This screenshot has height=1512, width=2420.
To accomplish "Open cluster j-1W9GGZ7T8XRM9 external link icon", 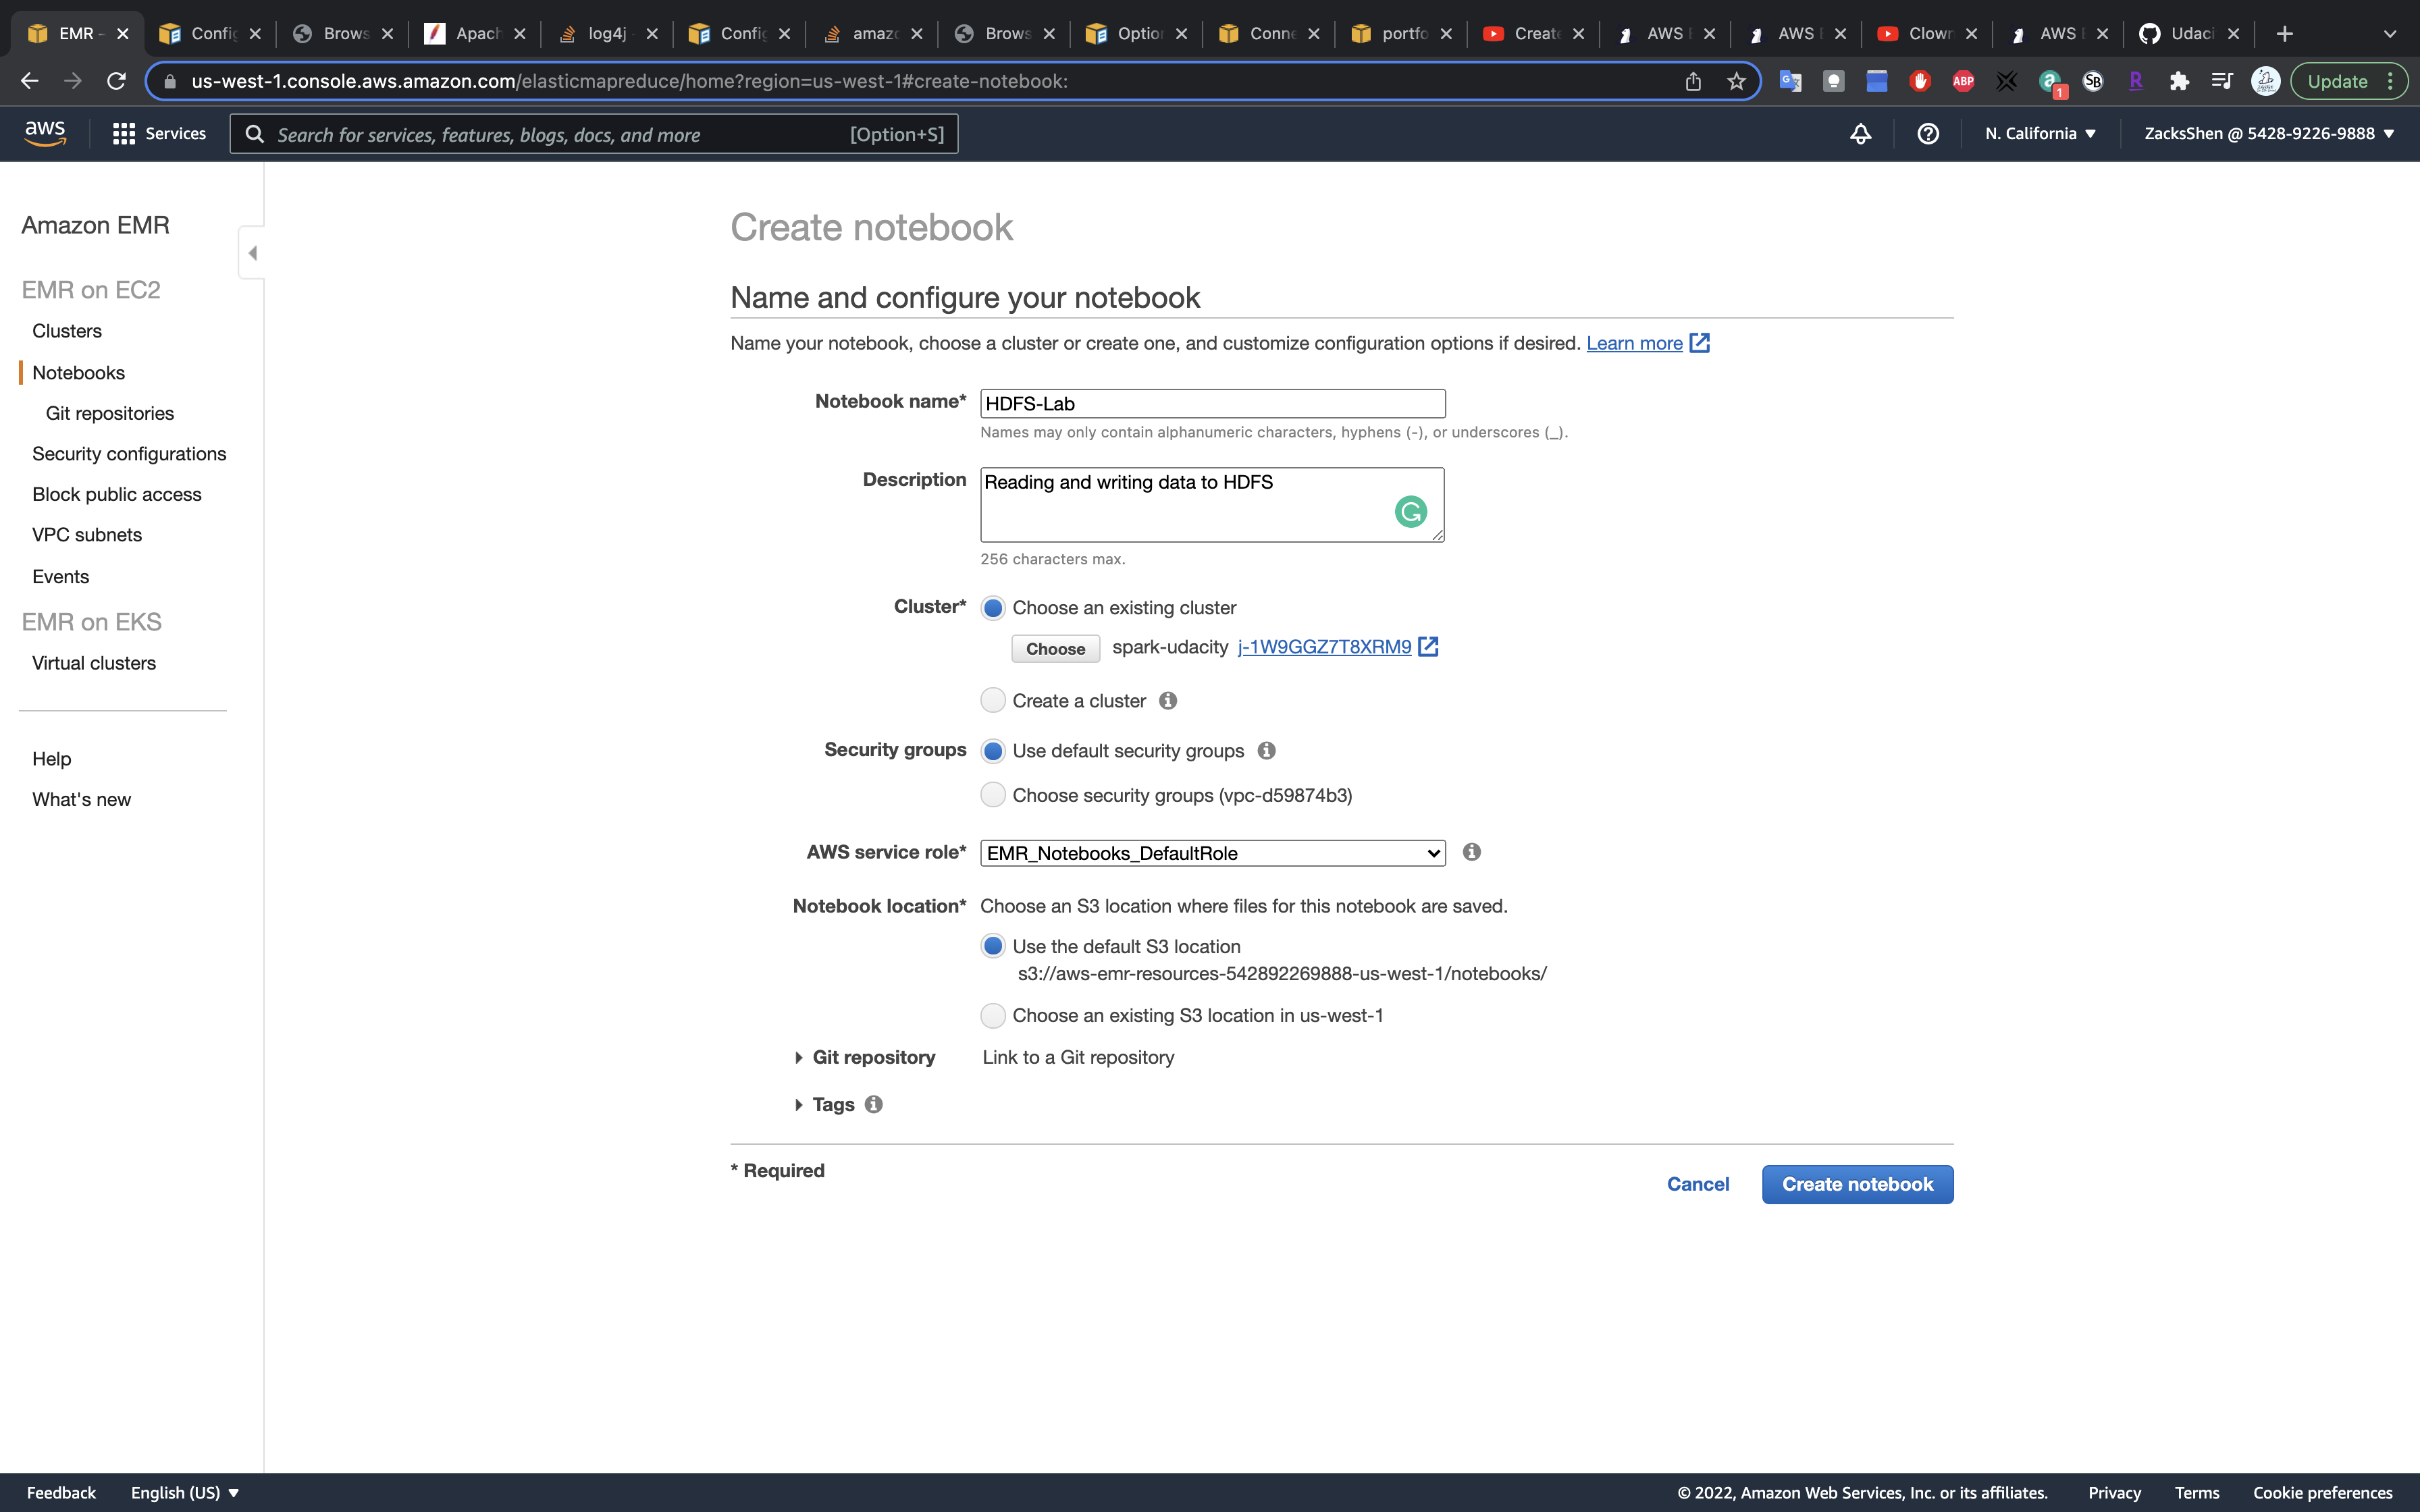I will (1429, 647).
